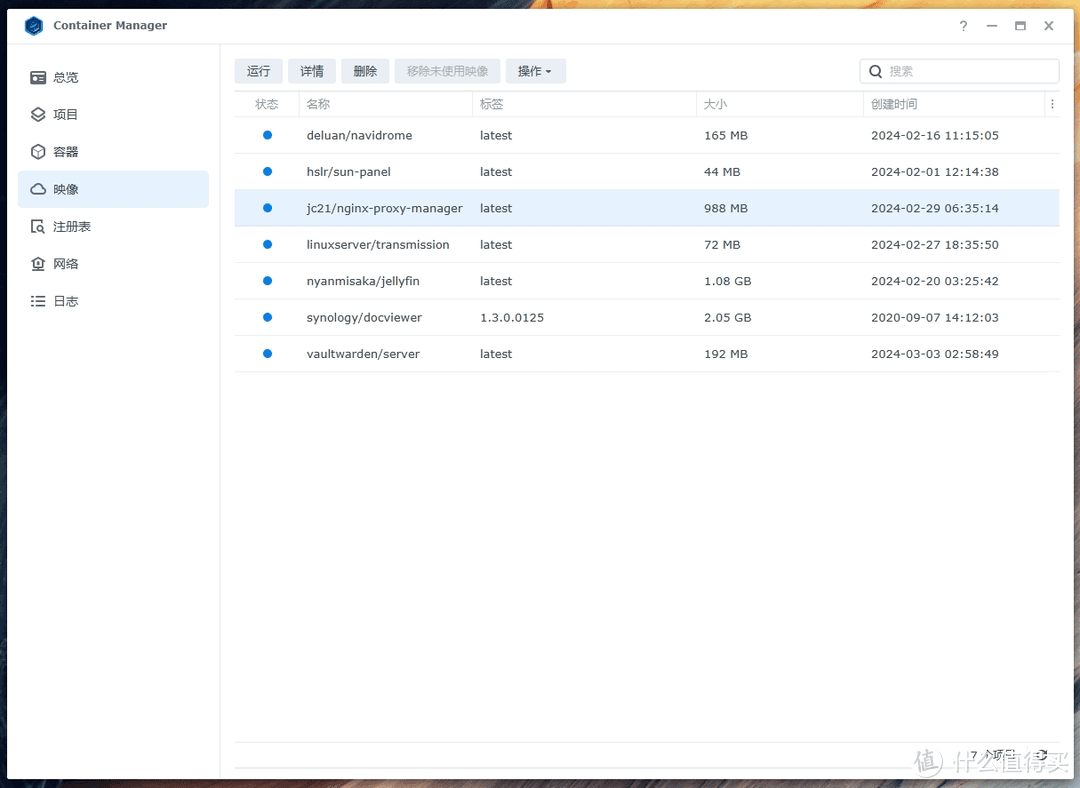Viewport: 1080px width, 788px height.
Task: Select the linuxserver/transmission image row
Action: click(x=647, y=245)
